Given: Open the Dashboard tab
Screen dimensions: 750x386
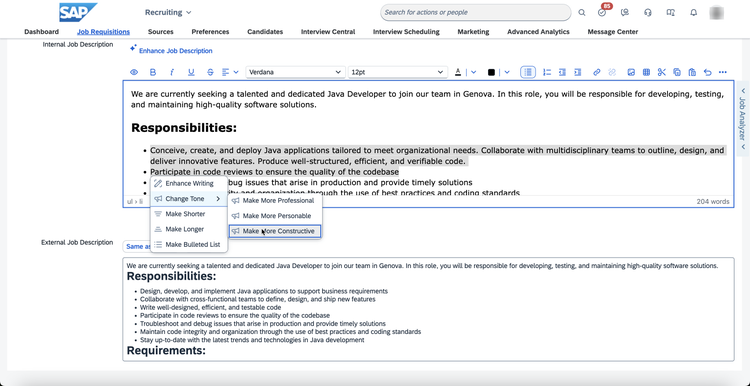Looking at the screenshot, I should coord(42,32).
